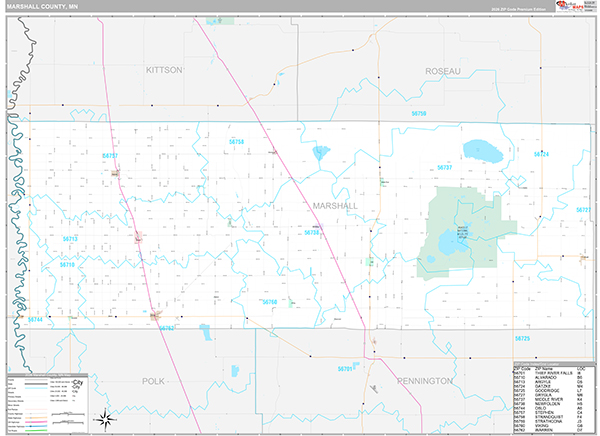Click the large blue lake in northeast Marshall

[483, 152]
